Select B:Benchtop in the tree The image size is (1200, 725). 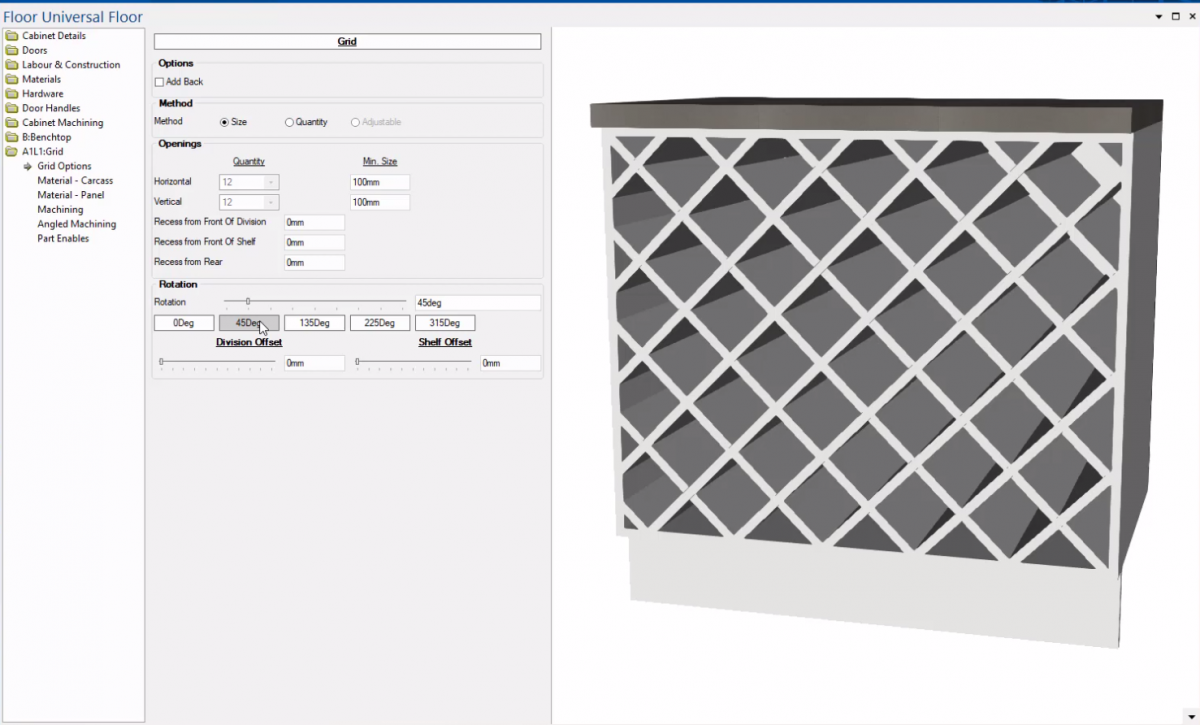point(47,137)
